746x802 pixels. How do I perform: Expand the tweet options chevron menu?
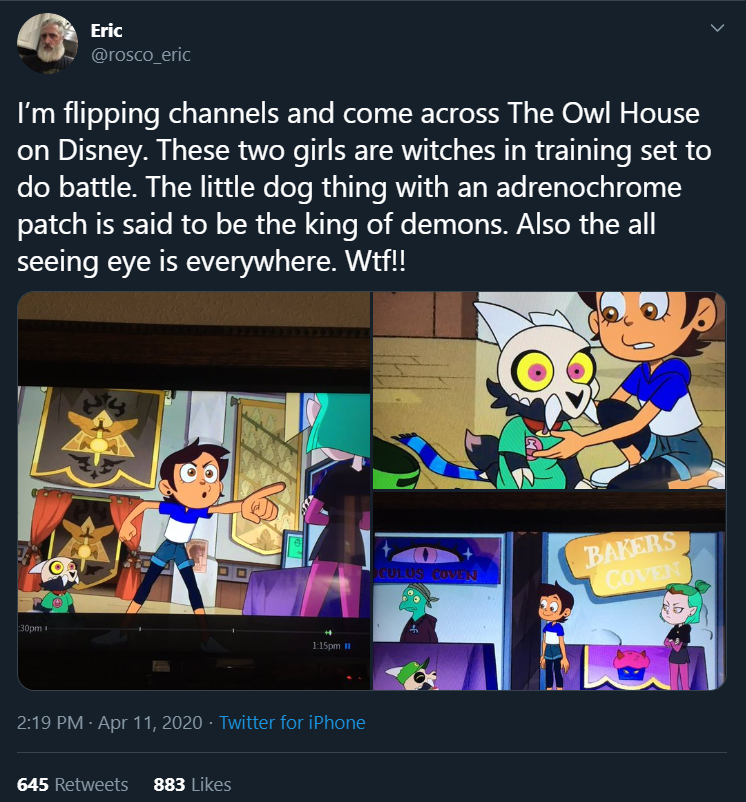pos(717,28)
